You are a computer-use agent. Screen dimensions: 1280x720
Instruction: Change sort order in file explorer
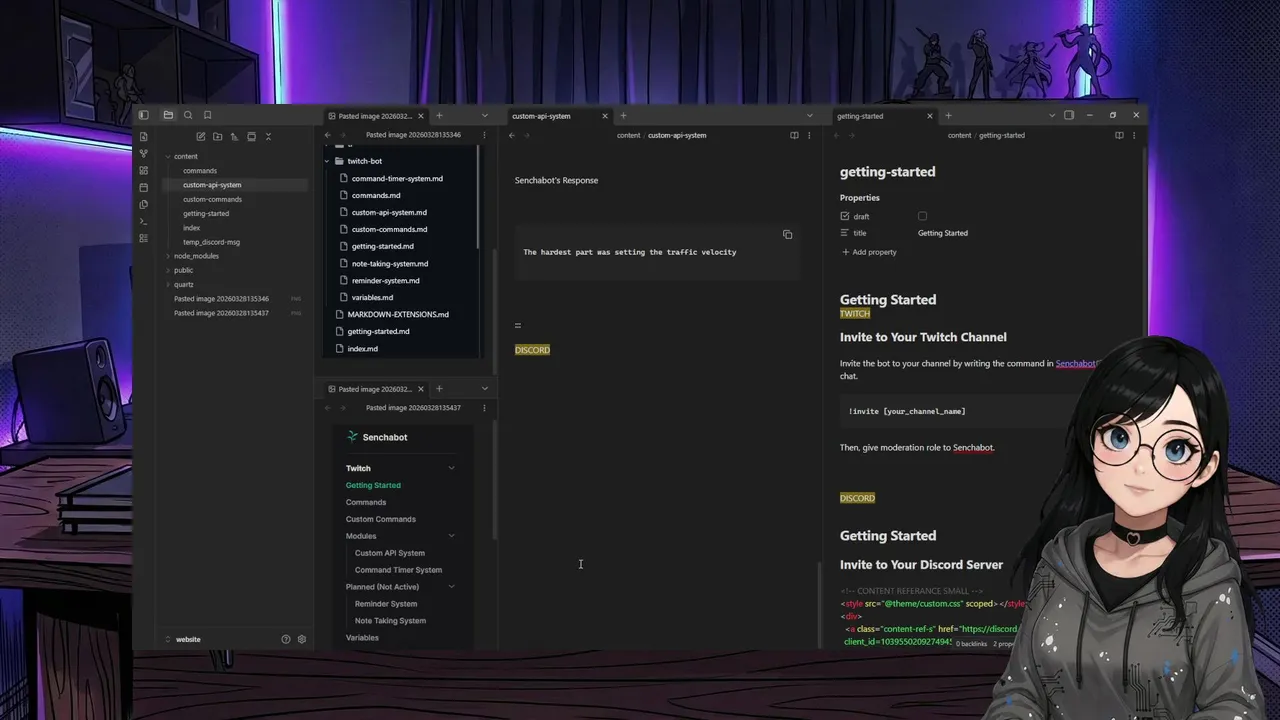pyautogui.click(x=234, y=136)
